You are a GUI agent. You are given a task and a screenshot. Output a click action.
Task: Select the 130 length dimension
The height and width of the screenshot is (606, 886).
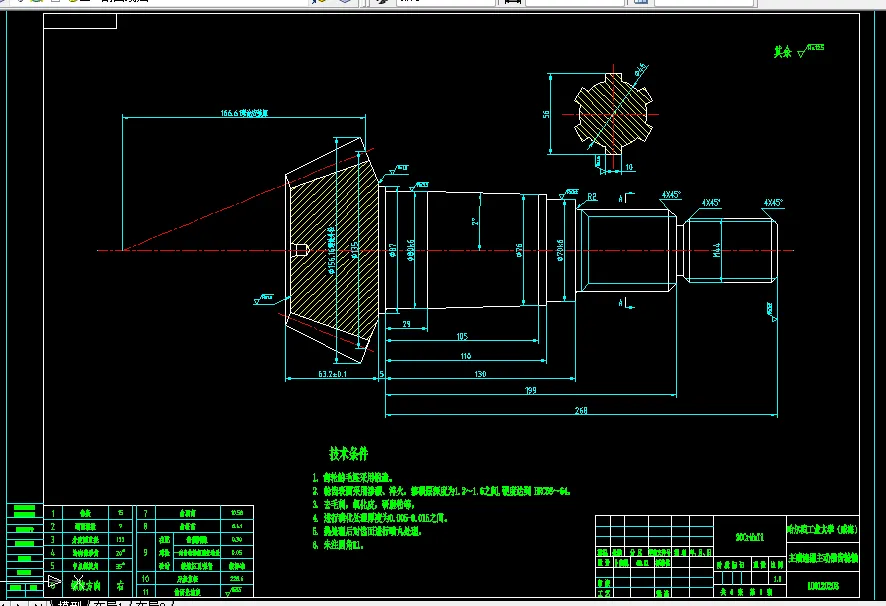click(480, 374)
